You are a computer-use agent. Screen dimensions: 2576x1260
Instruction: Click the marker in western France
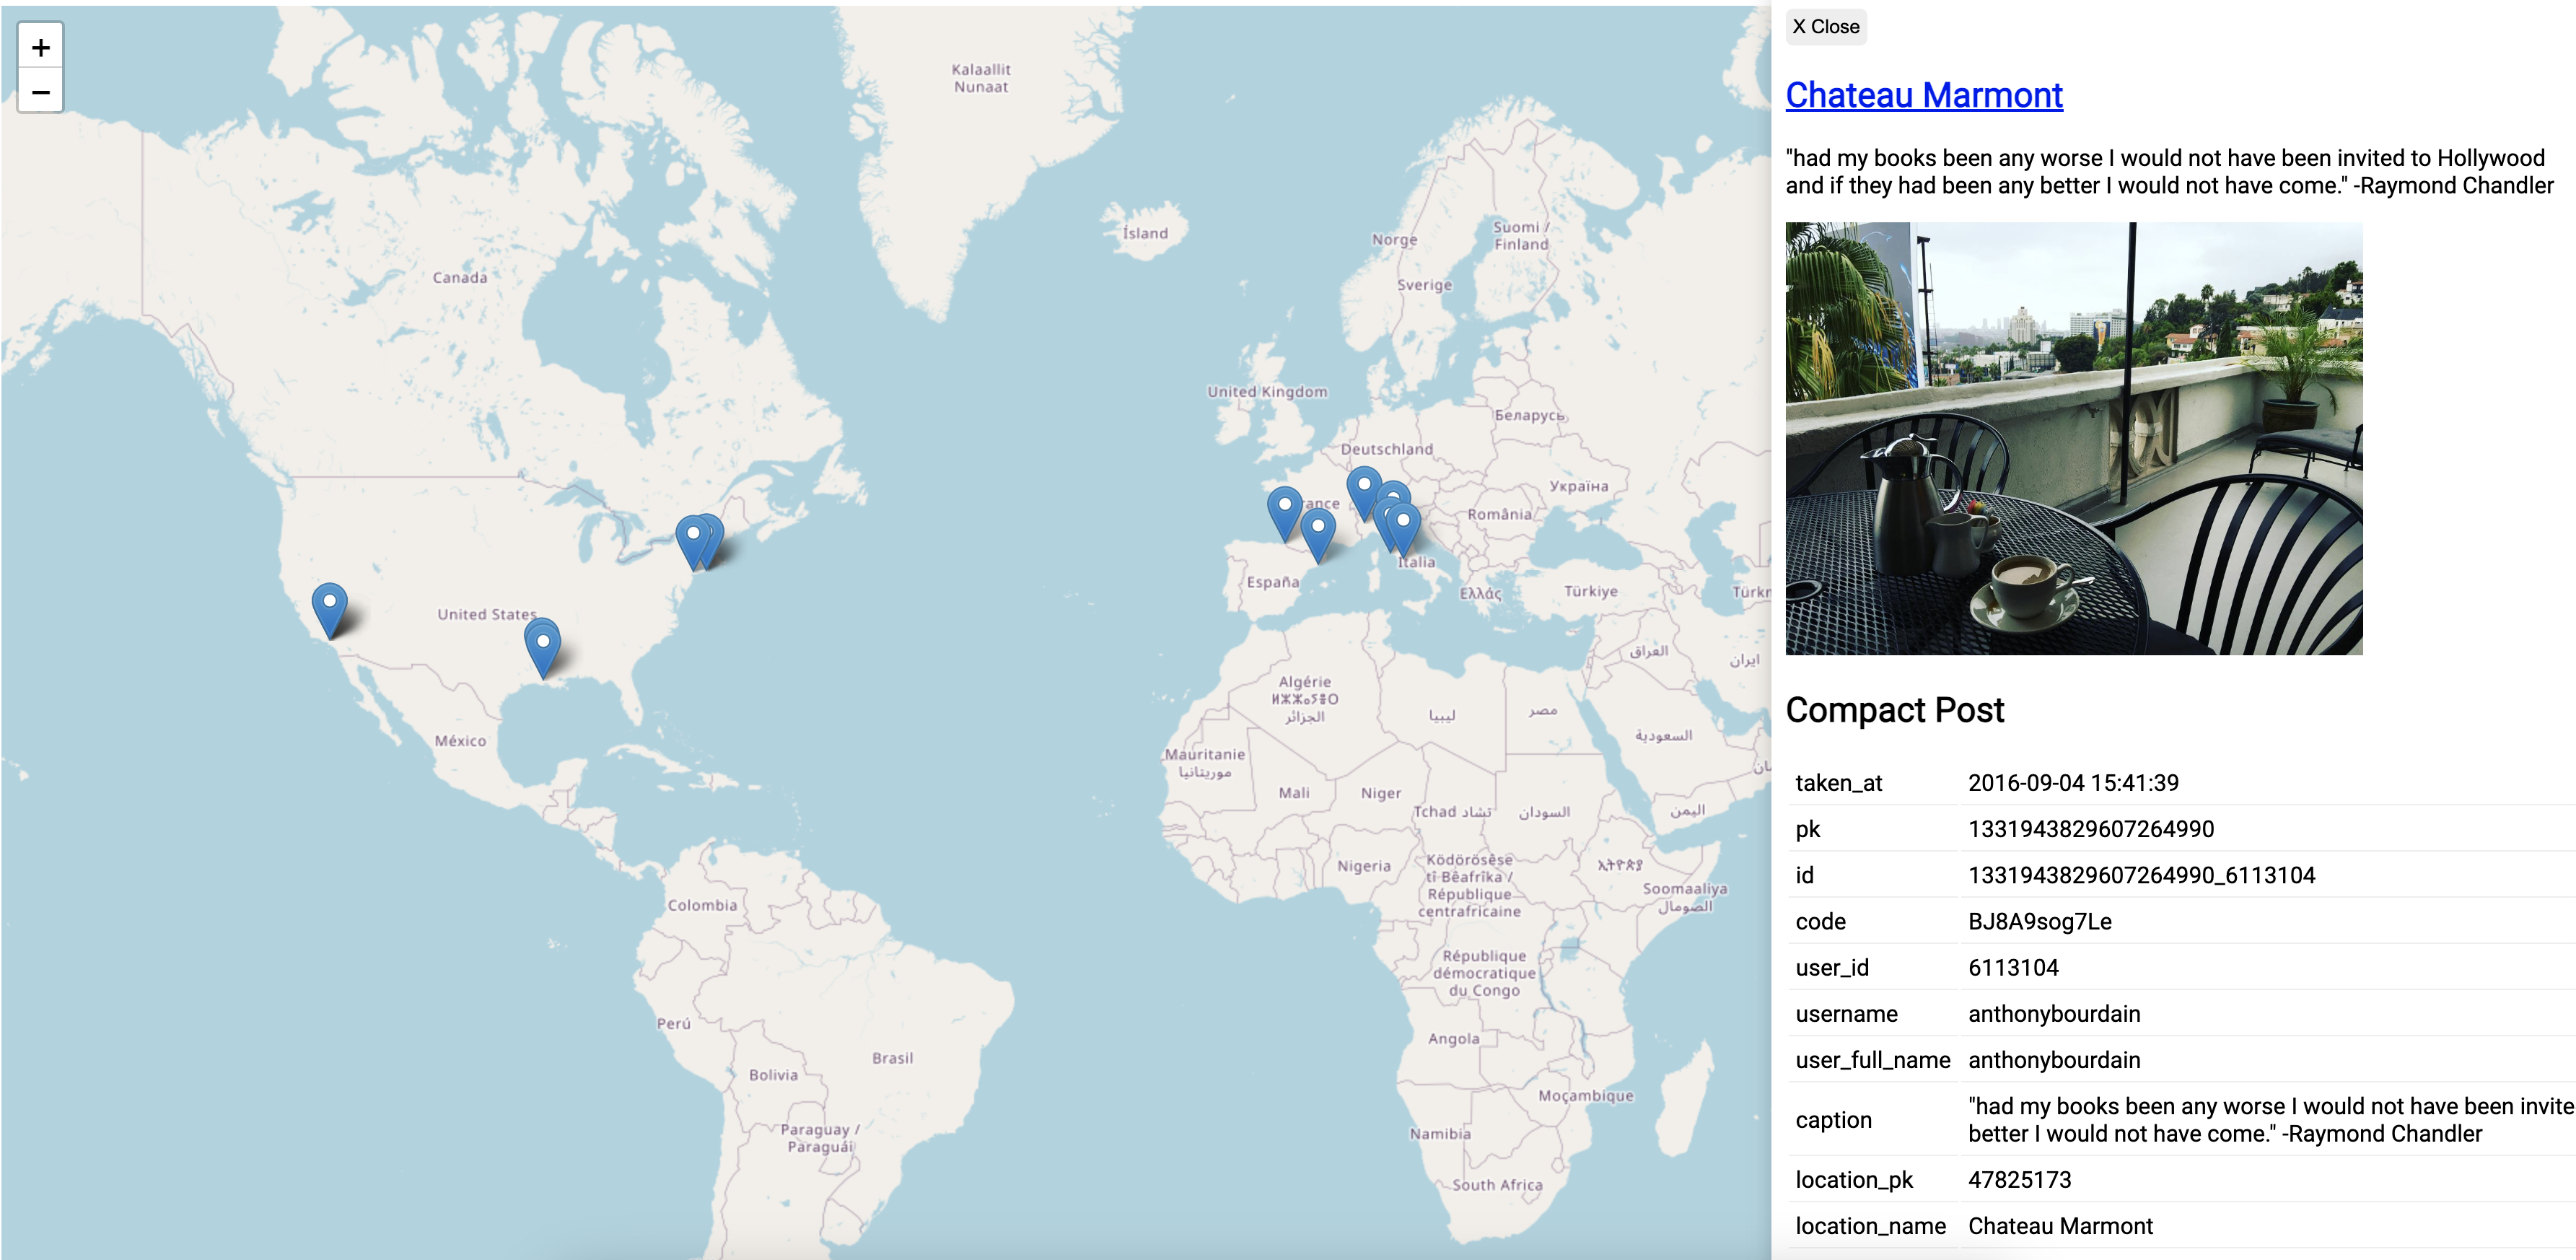click(x=1284, y=509)
